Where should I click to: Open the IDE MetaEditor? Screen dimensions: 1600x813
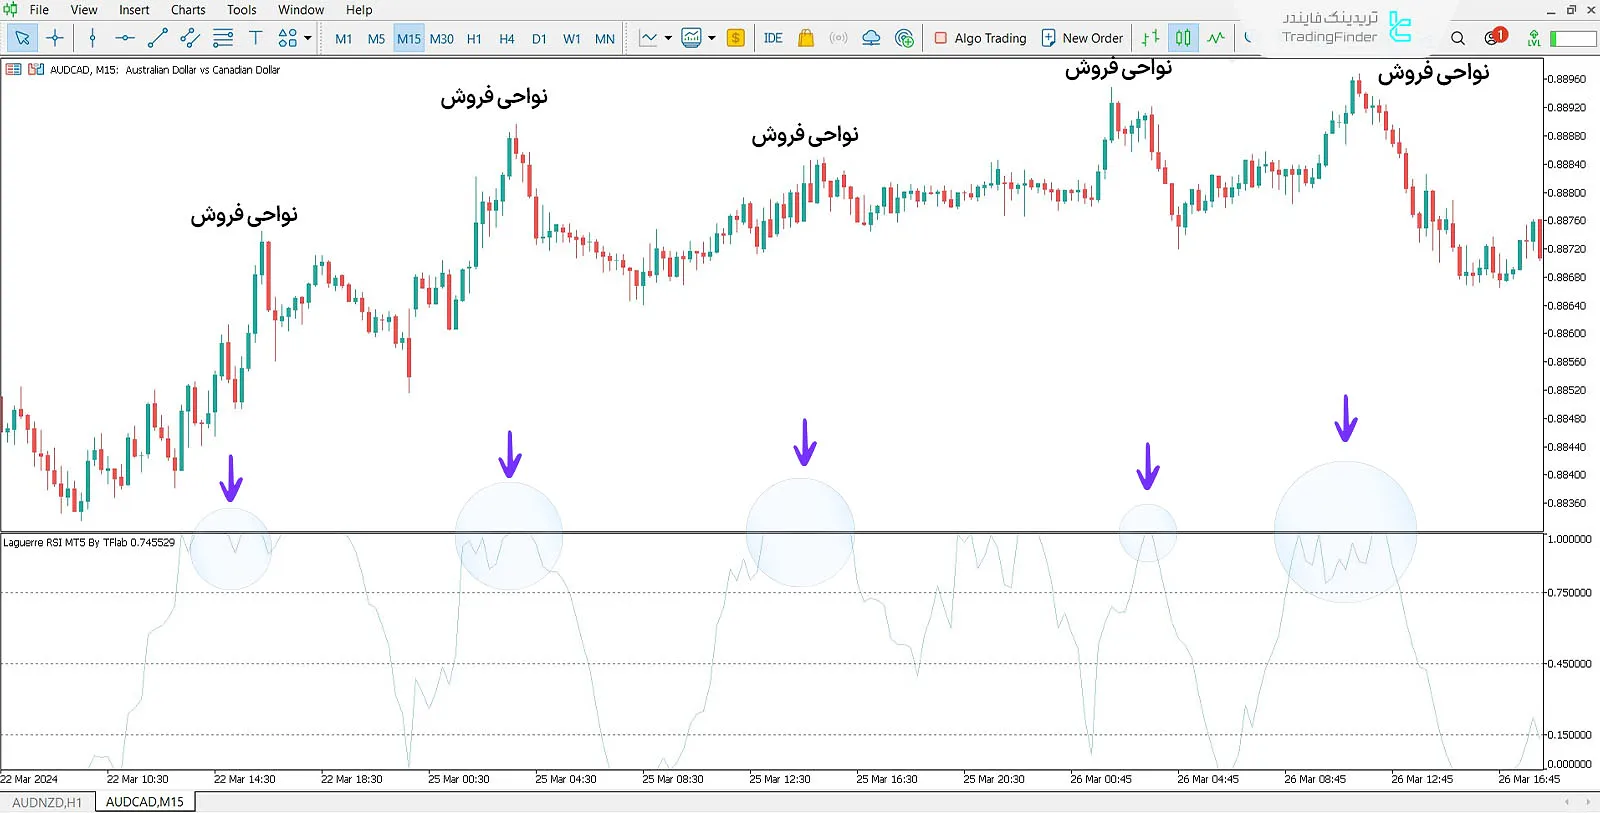click(773, 38)
